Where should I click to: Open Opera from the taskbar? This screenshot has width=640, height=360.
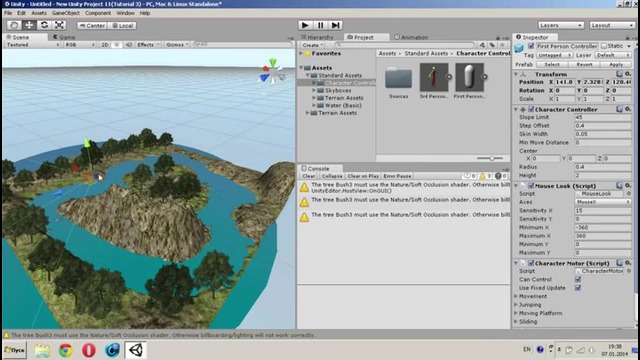(x=89, y=350)
